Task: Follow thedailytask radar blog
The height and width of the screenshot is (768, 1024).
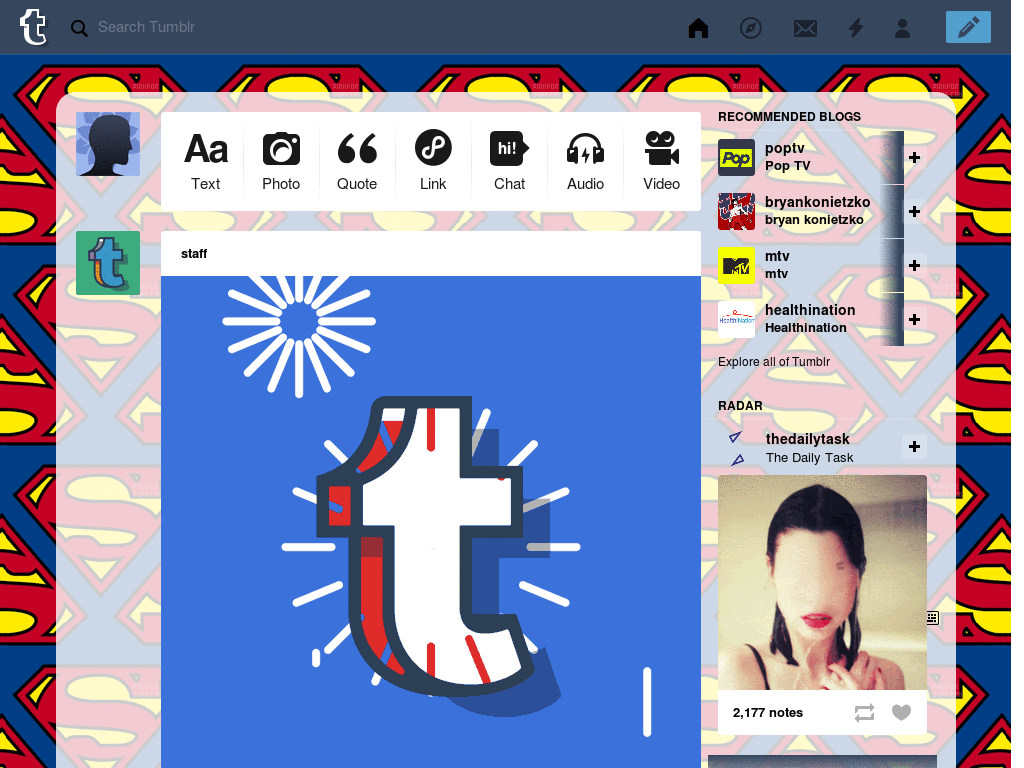Action: click(x=914, y=446)
